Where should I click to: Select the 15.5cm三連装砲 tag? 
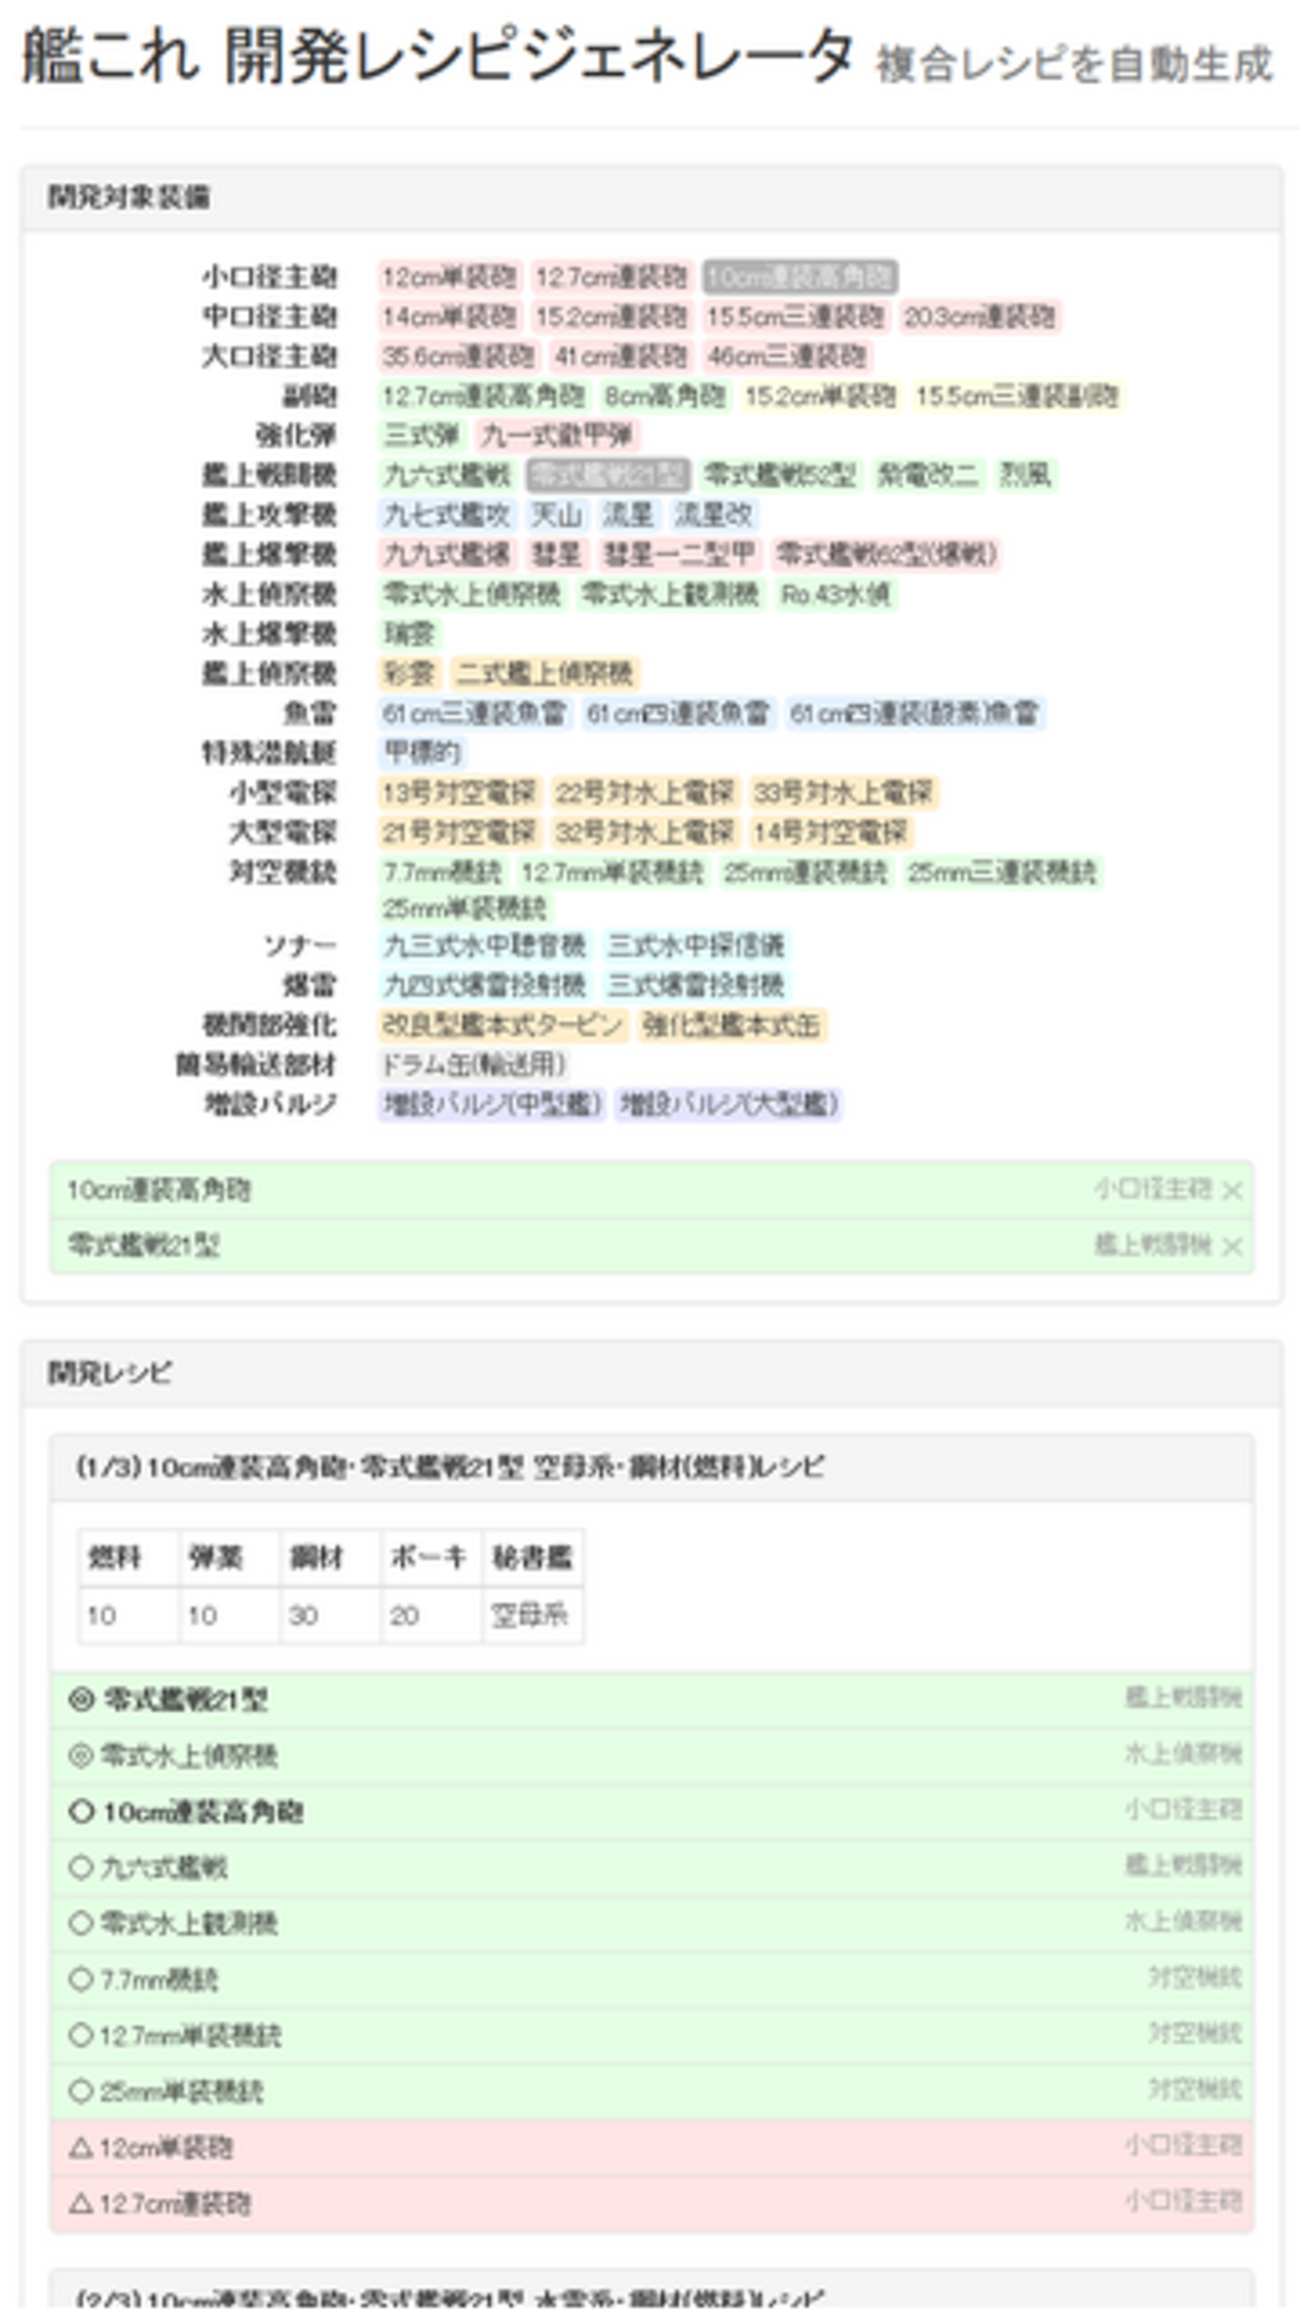pyautogui.click(x=795, y=317)
